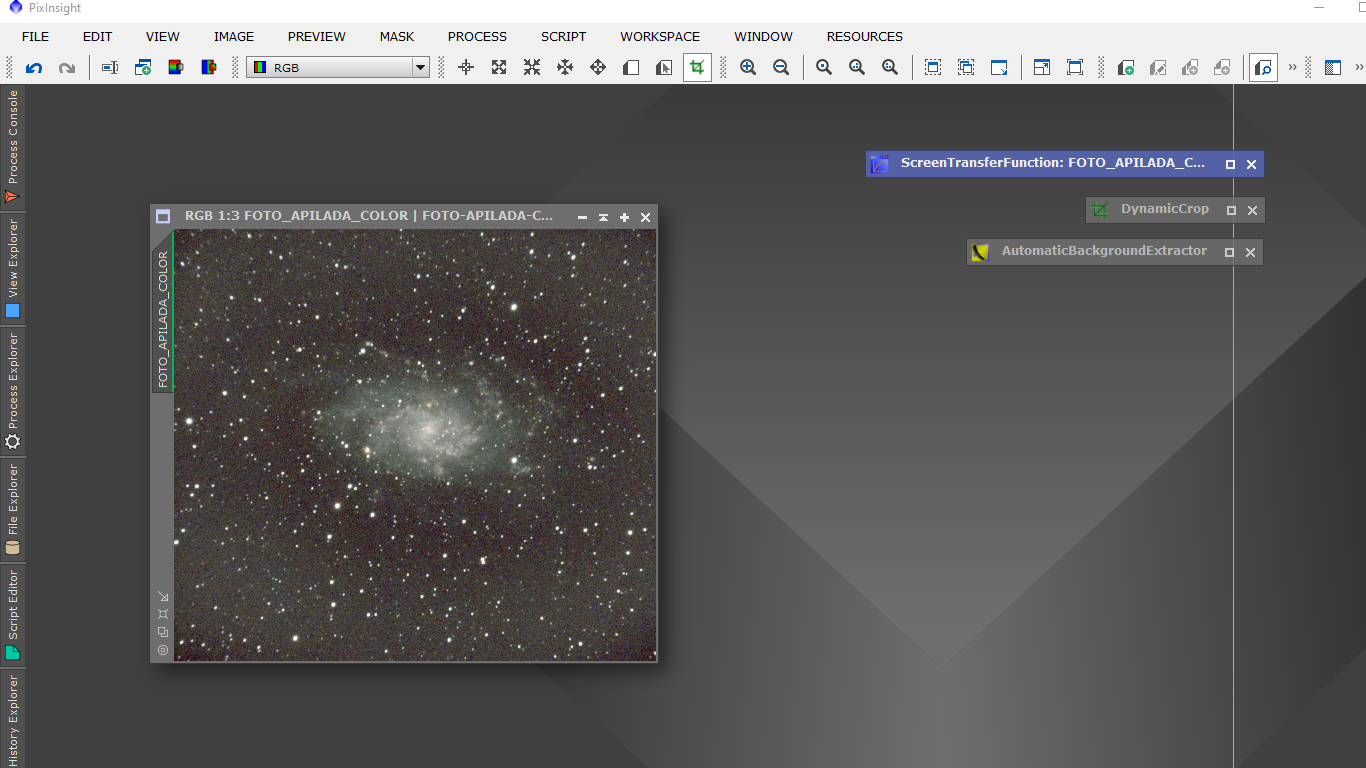Open the PROCESS menu
The width and height of the screenshot is (1366, 768).
click(477, 37)
